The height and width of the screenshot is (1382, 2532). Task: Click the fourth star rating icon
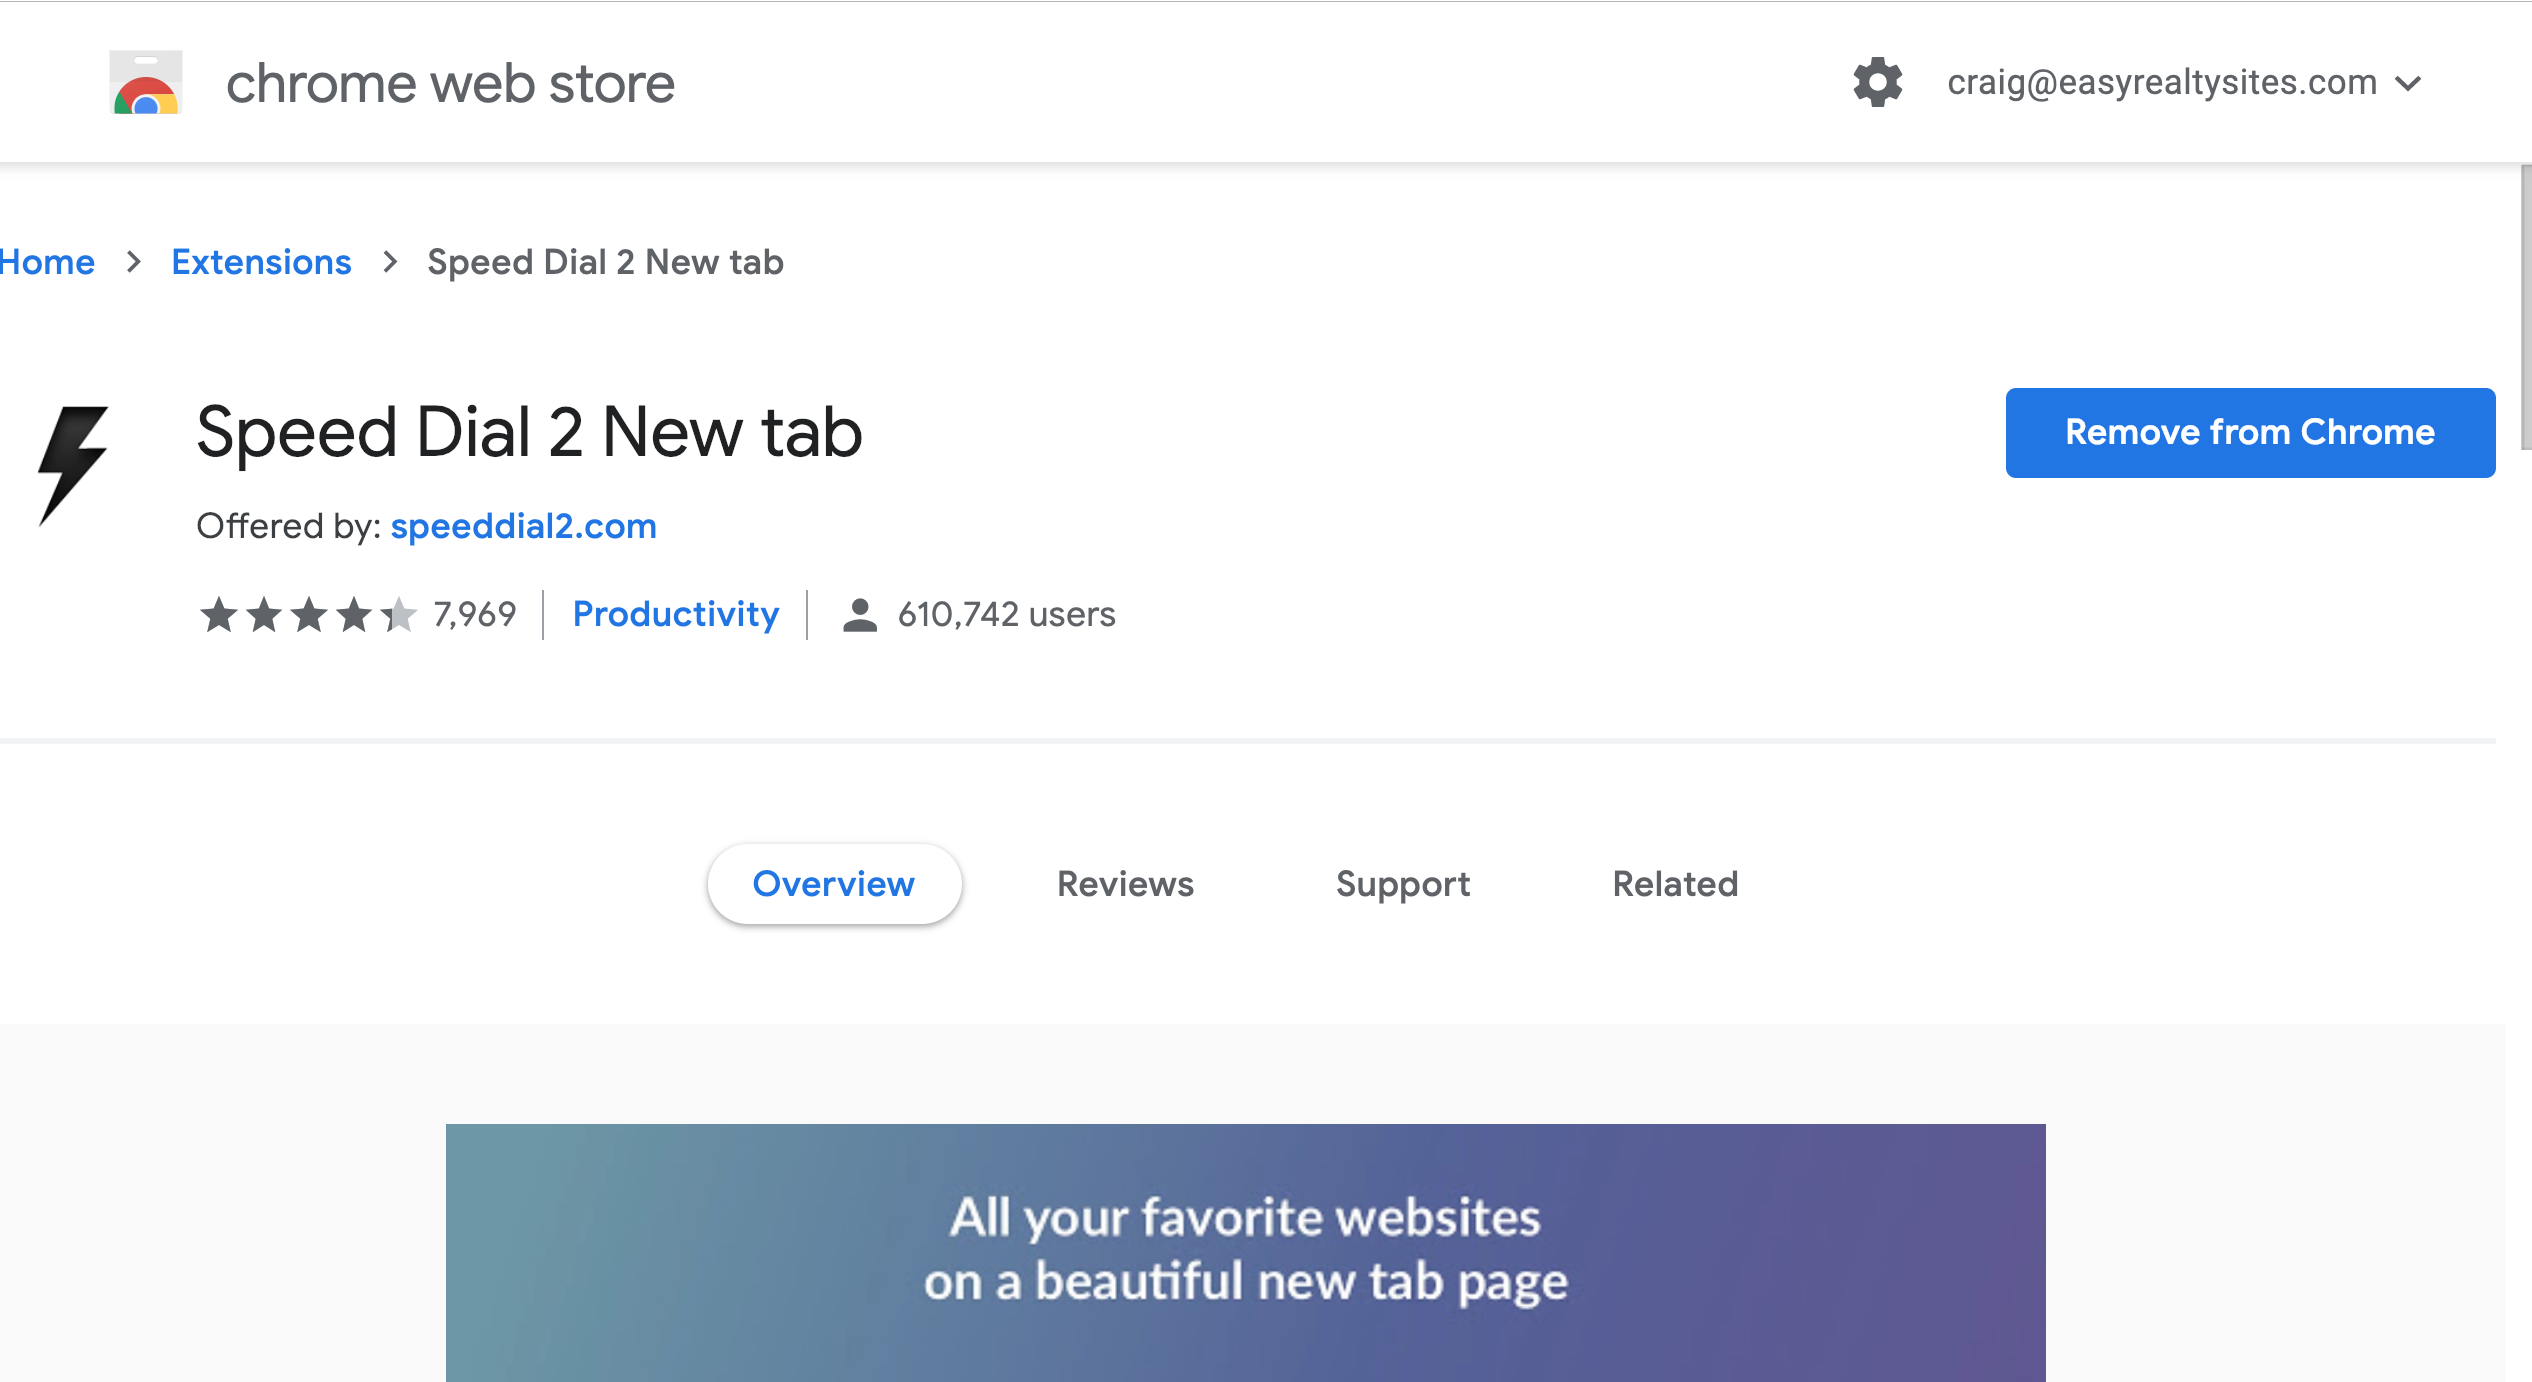point(354,614)
